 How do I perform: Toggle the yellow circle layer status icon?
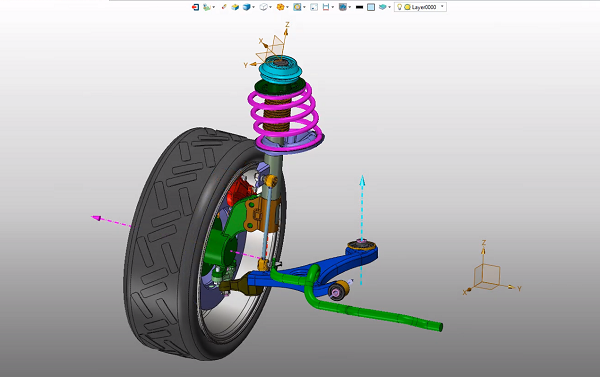408,7
